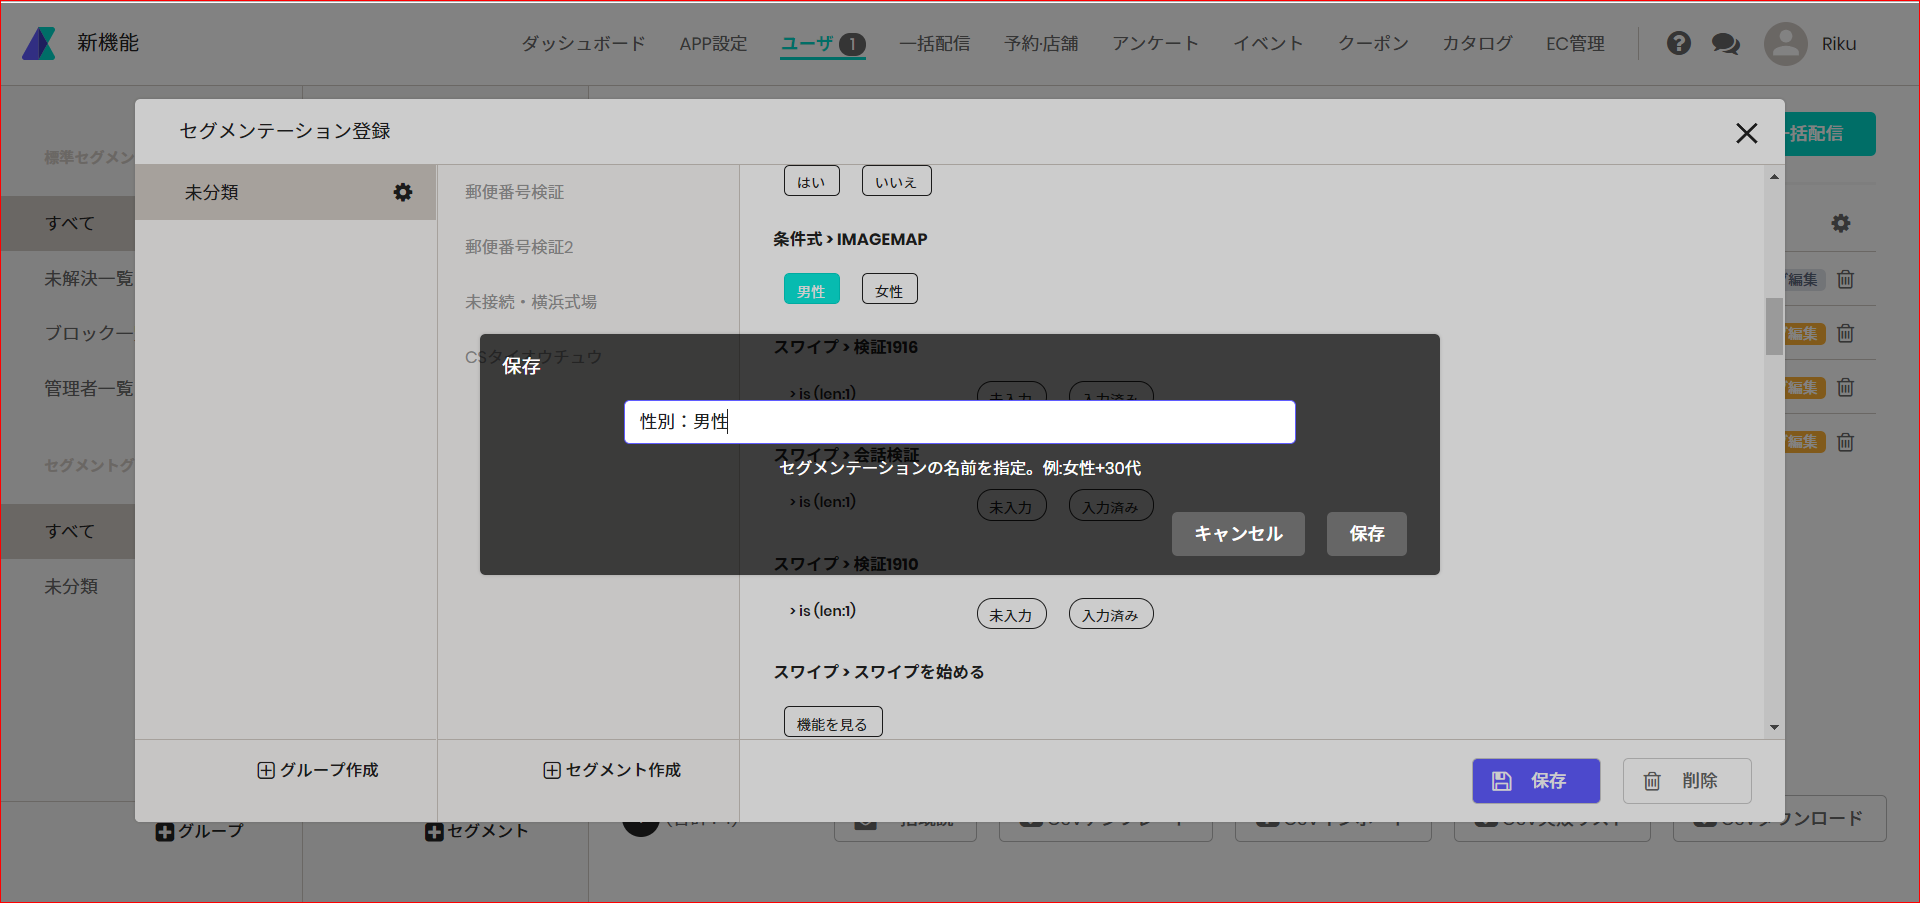The height and width of the screenshot is (903, 1920).
Task: Open the chat bubbles icon
Action: coord(1726,44)
